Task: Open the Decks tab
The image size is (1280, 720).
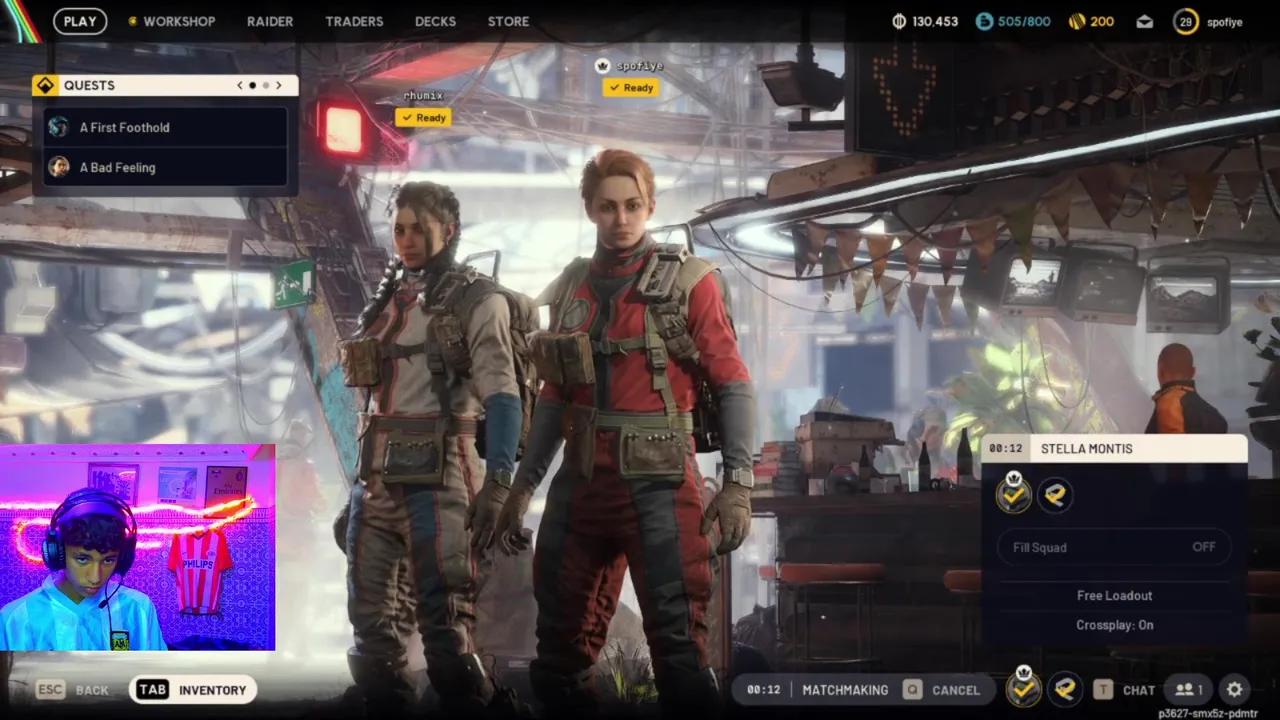Action: [x=435, y=21]
